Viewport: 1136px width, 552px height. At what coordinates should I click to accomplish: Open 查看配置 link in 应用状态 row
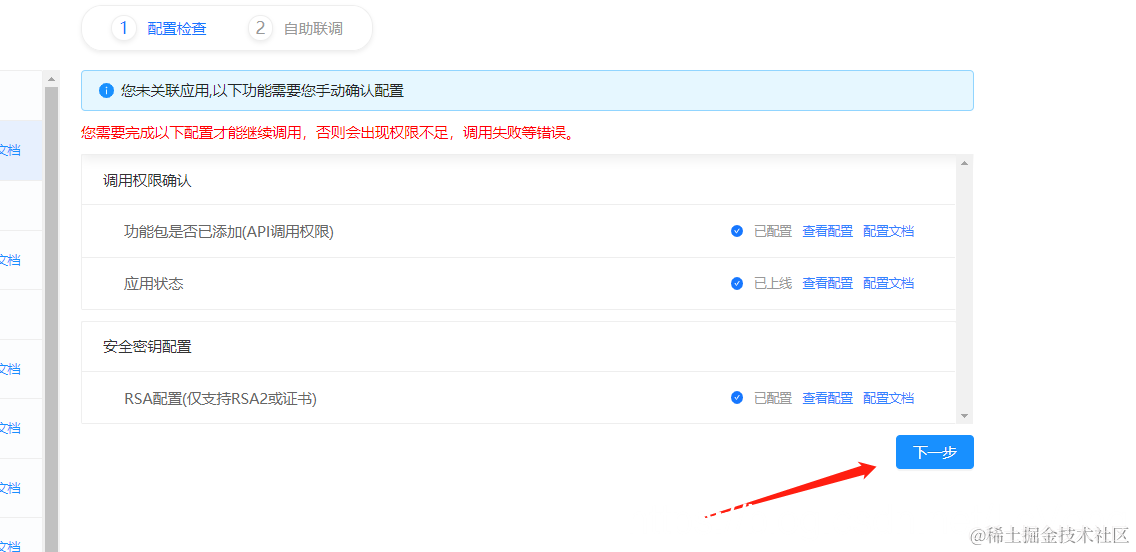click(827, 283)
